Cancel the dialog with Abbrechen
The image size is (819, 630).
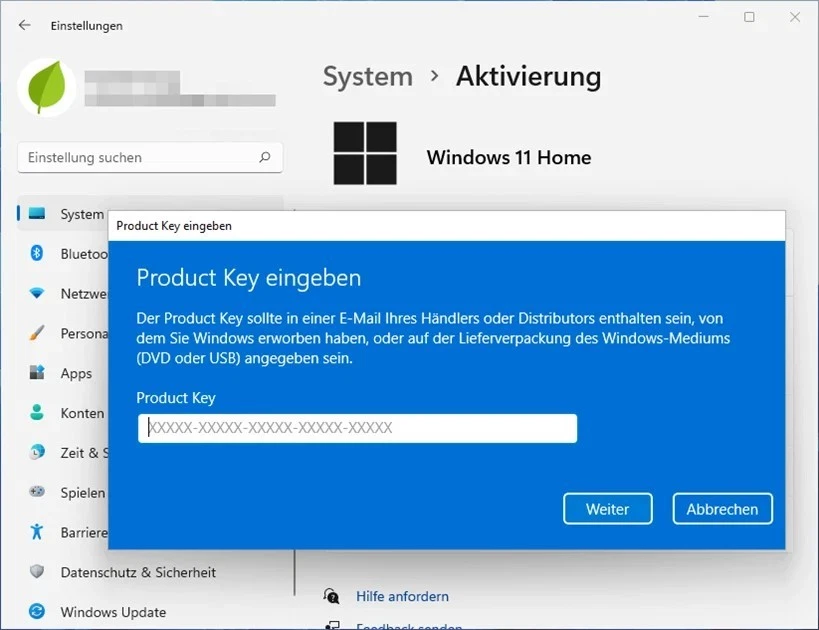pyautogui.click(x=722, y=509)
